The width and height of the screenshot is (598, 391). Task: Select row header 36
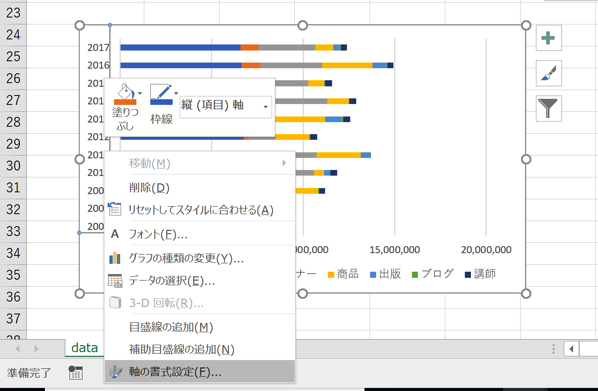tap(13, 297)
